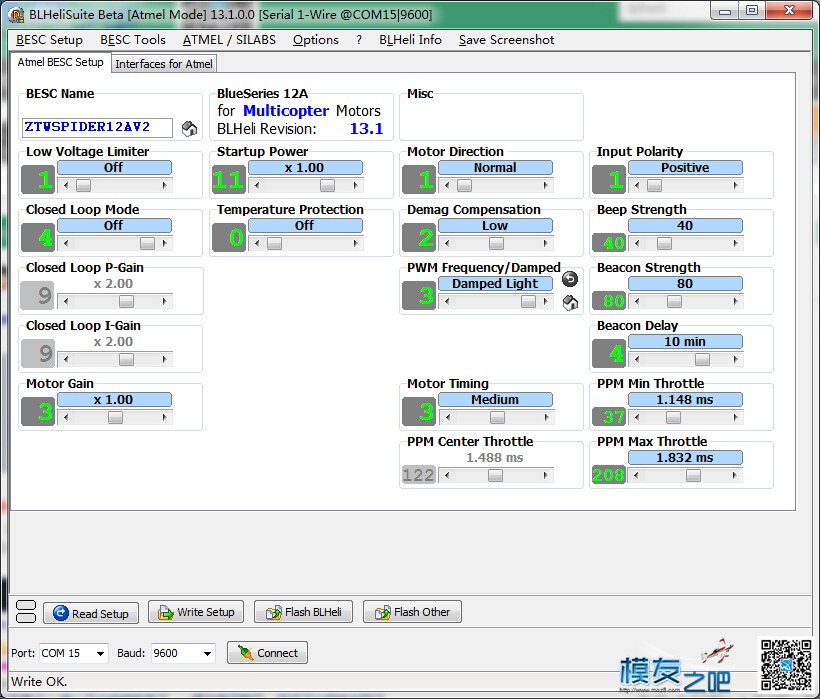820x699 pixels.
Task: Click the Closed Loop P-Gain slider thumb
Action: (126, 301)
